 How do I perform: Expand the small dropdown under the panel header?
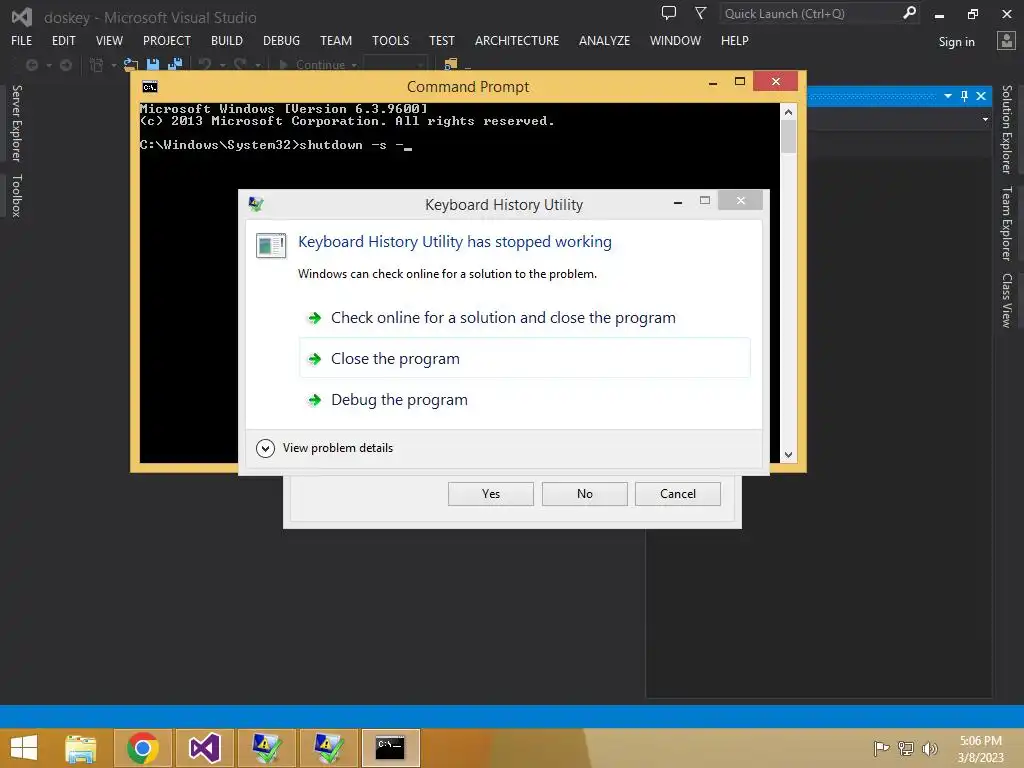pos(985,120)
